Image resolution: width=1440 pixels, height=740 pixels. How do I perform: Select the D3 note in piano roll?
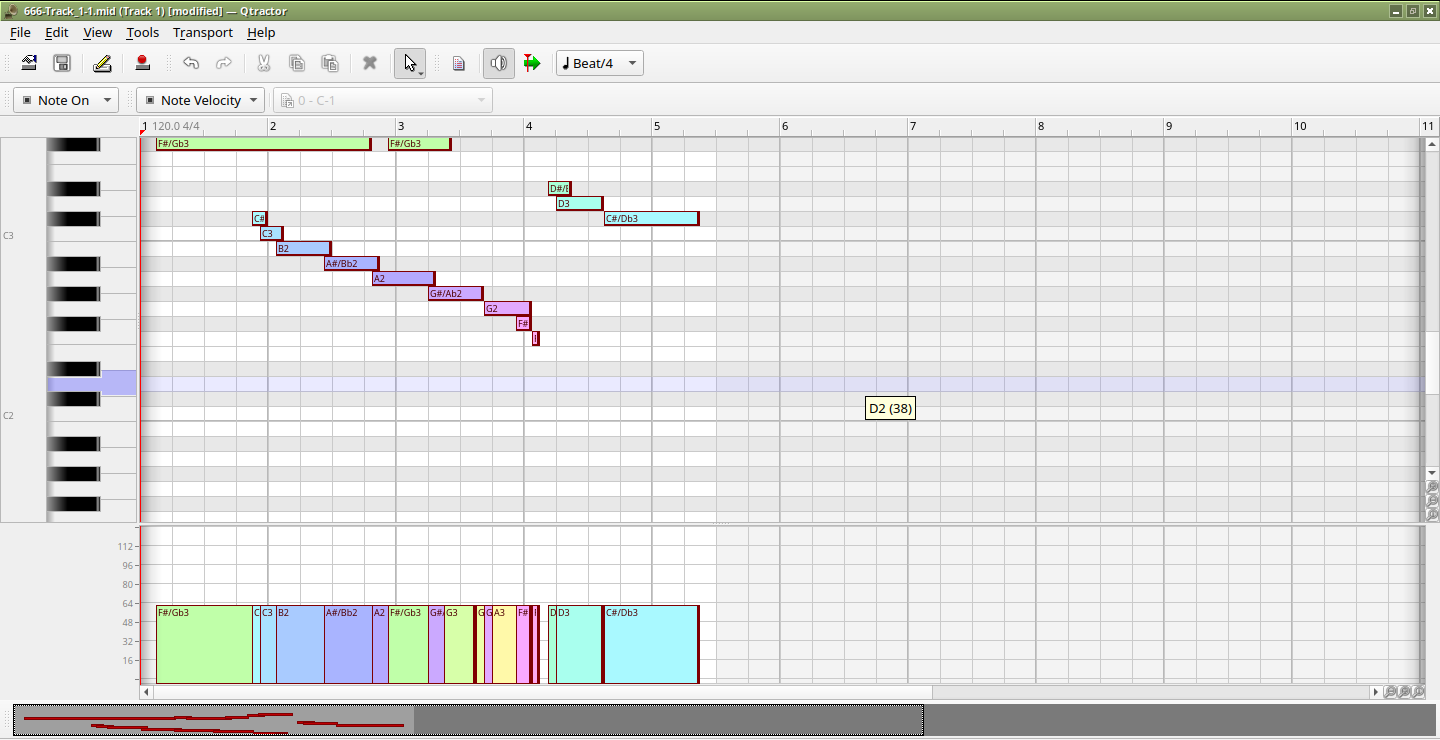580,203
